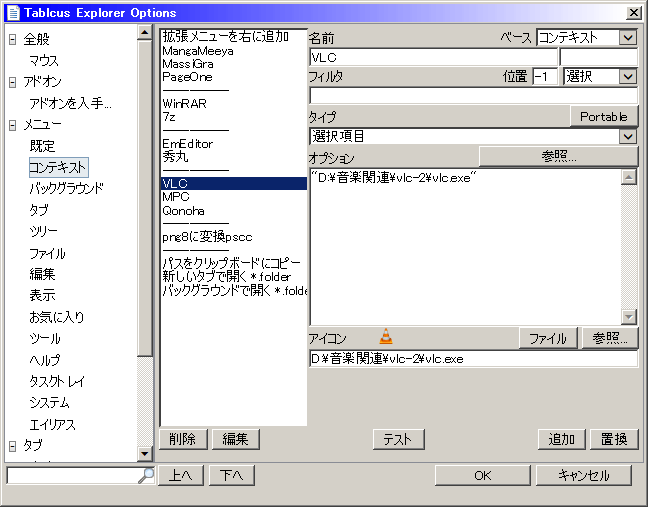Click the 削除 button
The image size is (648, 507).
pos(182,439)
